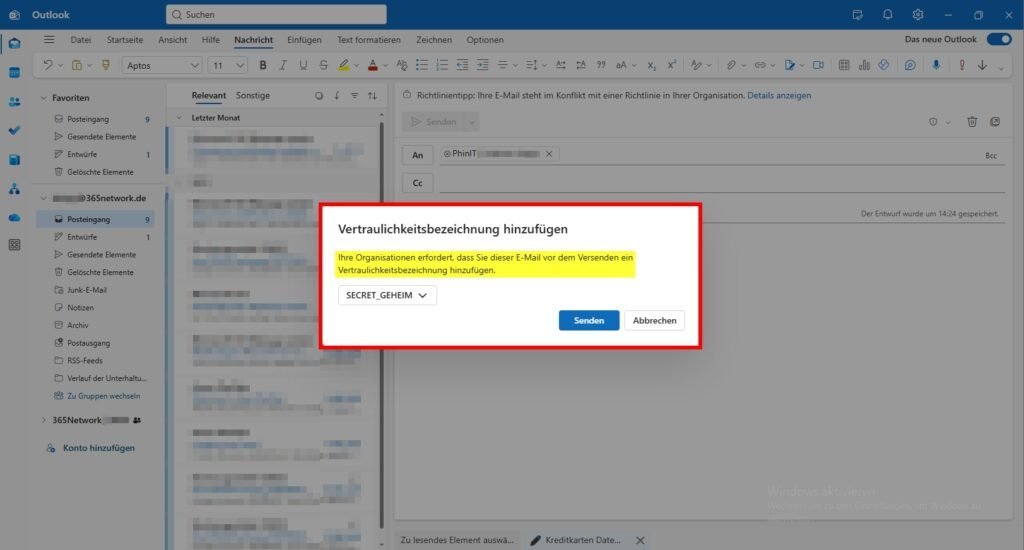Toggle italic text formatting
This screenshot has width=1024, height=550.
point(283,65)
